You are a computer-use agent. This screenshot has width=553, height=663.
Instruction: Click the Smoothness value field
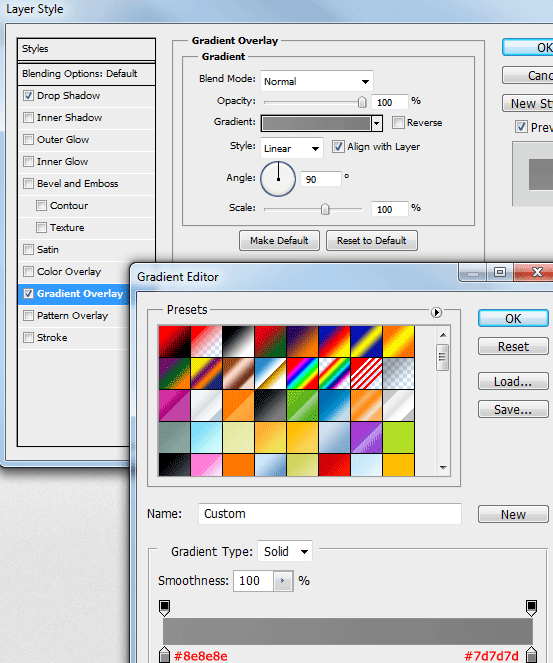254,581
